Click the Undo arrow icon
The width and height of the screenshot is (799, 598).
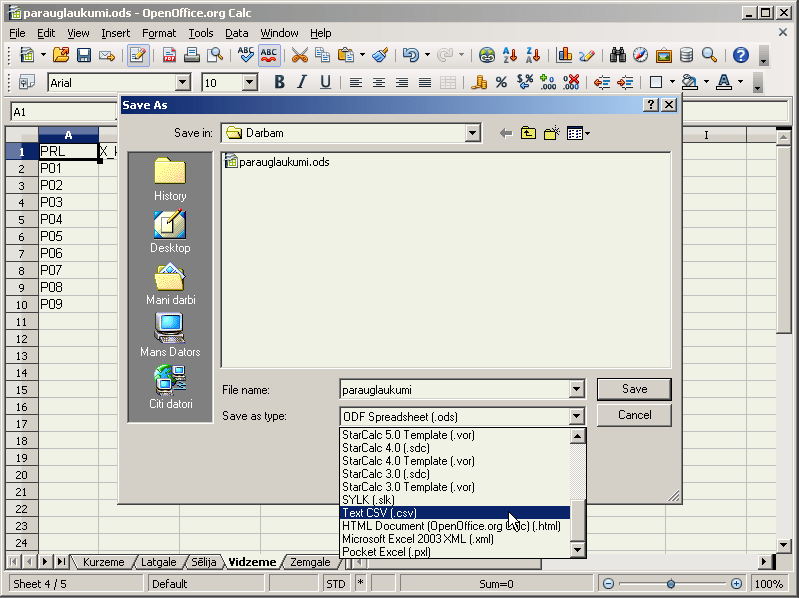tap(411, 55)
